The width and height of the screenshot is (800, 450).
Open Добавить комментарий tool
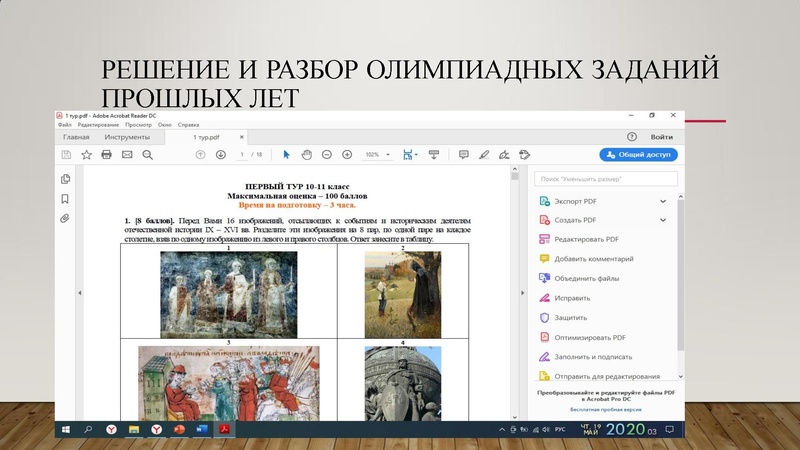[x=586, y=259]
